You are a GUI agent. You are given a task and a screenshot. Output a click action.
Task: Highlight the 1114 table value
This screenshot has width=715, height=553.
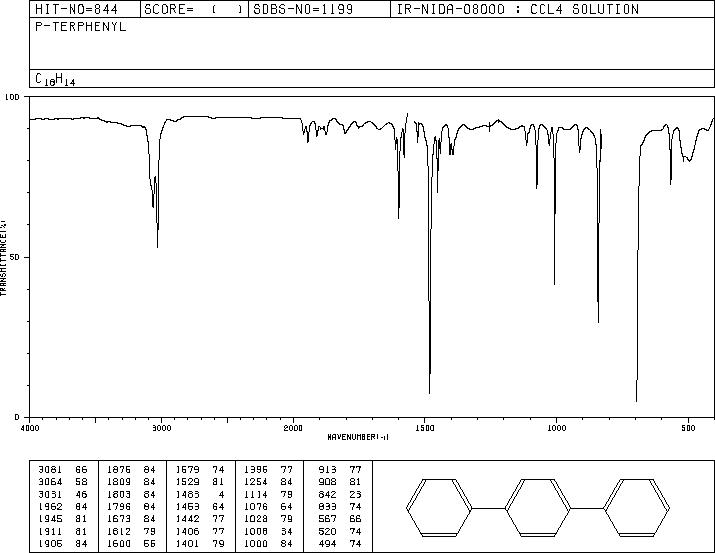(256, 494)
